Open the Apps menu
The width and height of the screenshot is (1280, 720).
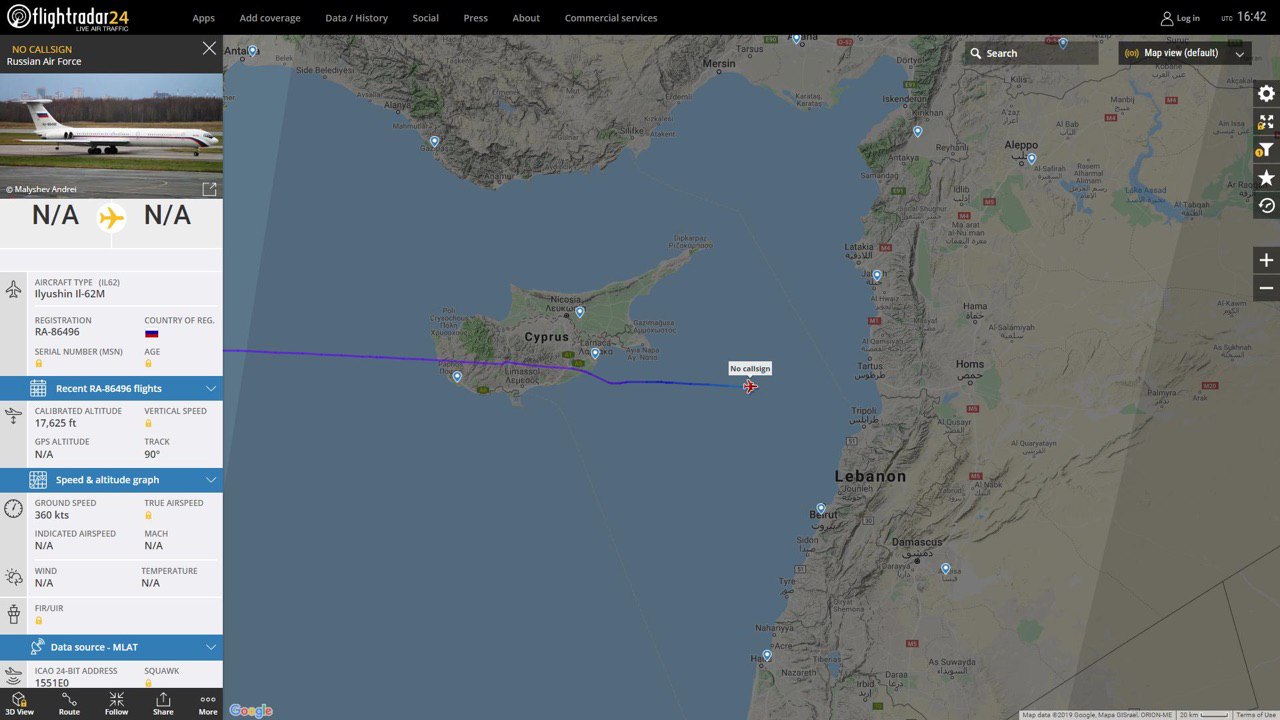[204, 18]
